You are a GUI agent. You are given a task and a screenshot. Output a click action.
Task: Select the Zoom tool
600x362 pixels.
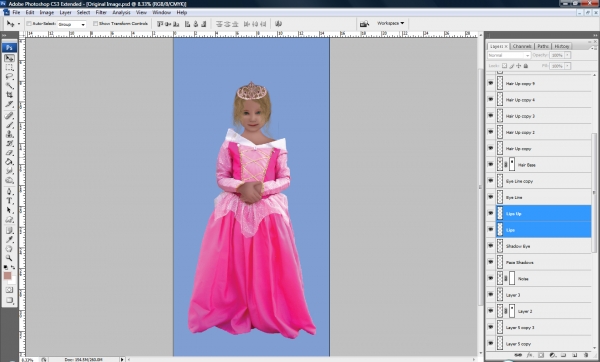click(9, 258)
